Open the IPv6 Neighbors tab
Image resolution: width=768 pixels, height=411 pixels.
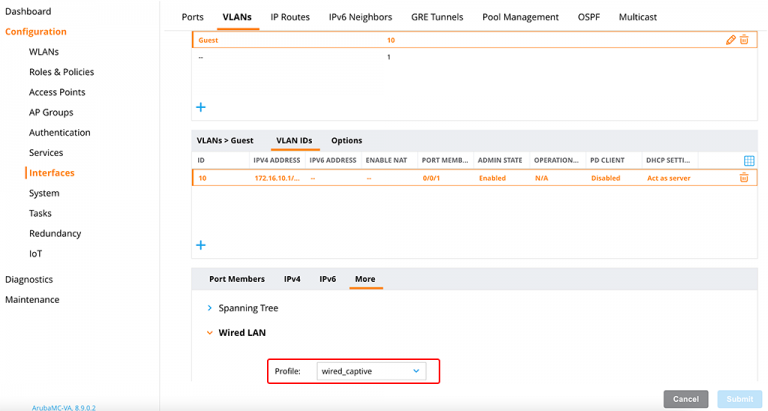point(360,17)
